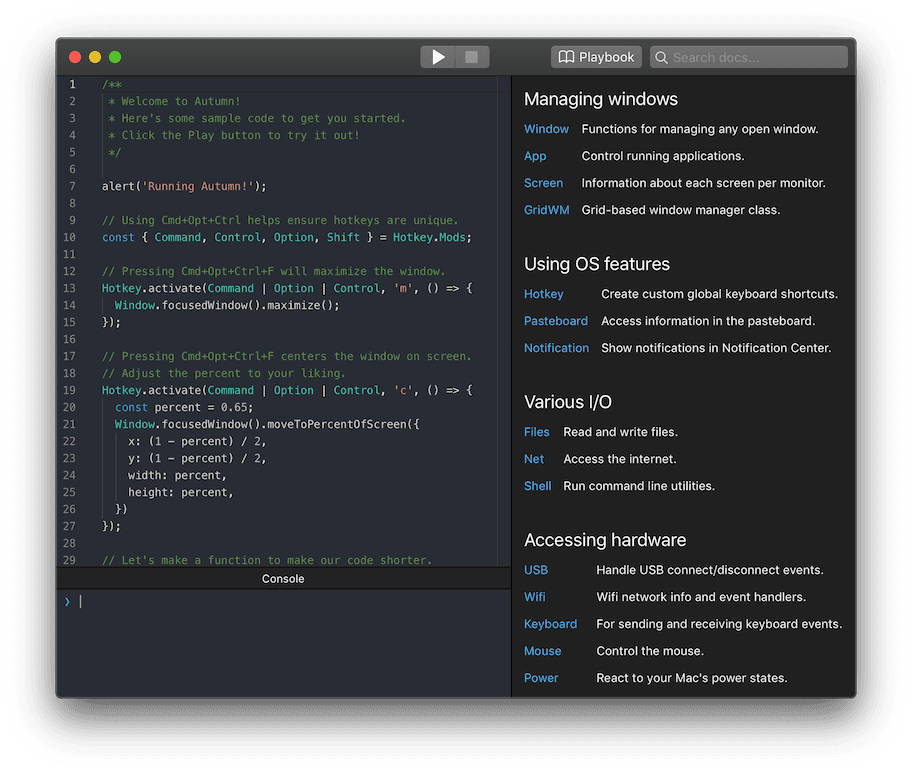Click the Console header bar
Image resolution: width=912 pixels, height=772 pixels.
coord(283,578)
